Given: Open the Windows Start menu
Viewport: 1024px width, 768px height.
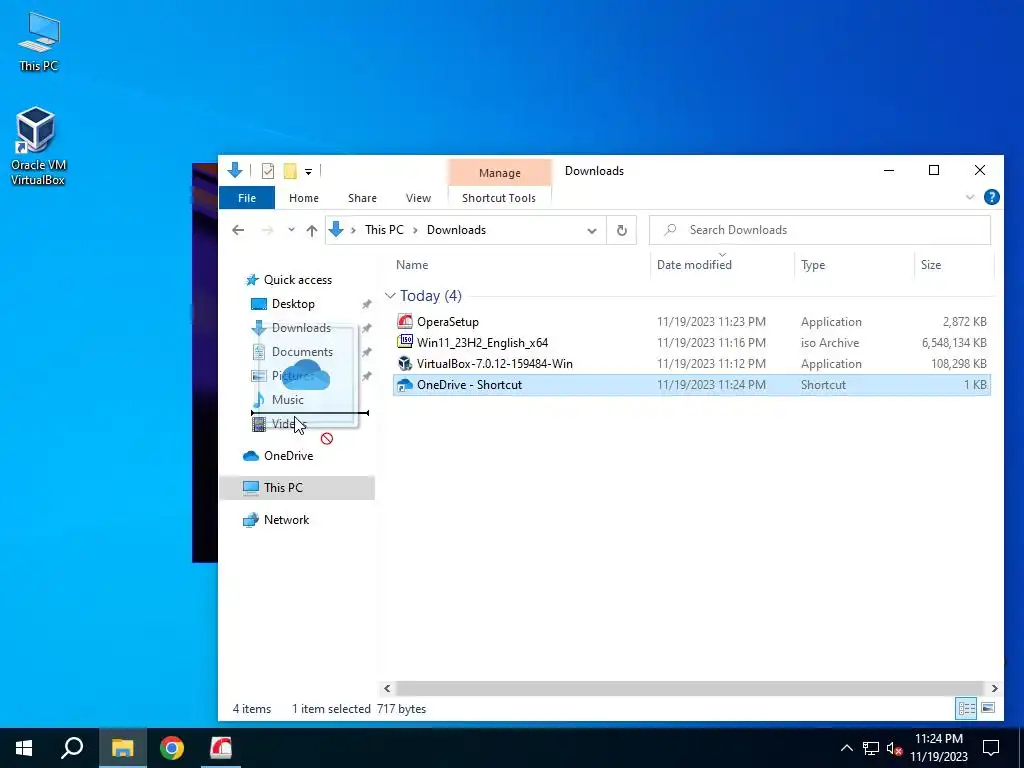Looking at the screenshot, I should point(24,748).
